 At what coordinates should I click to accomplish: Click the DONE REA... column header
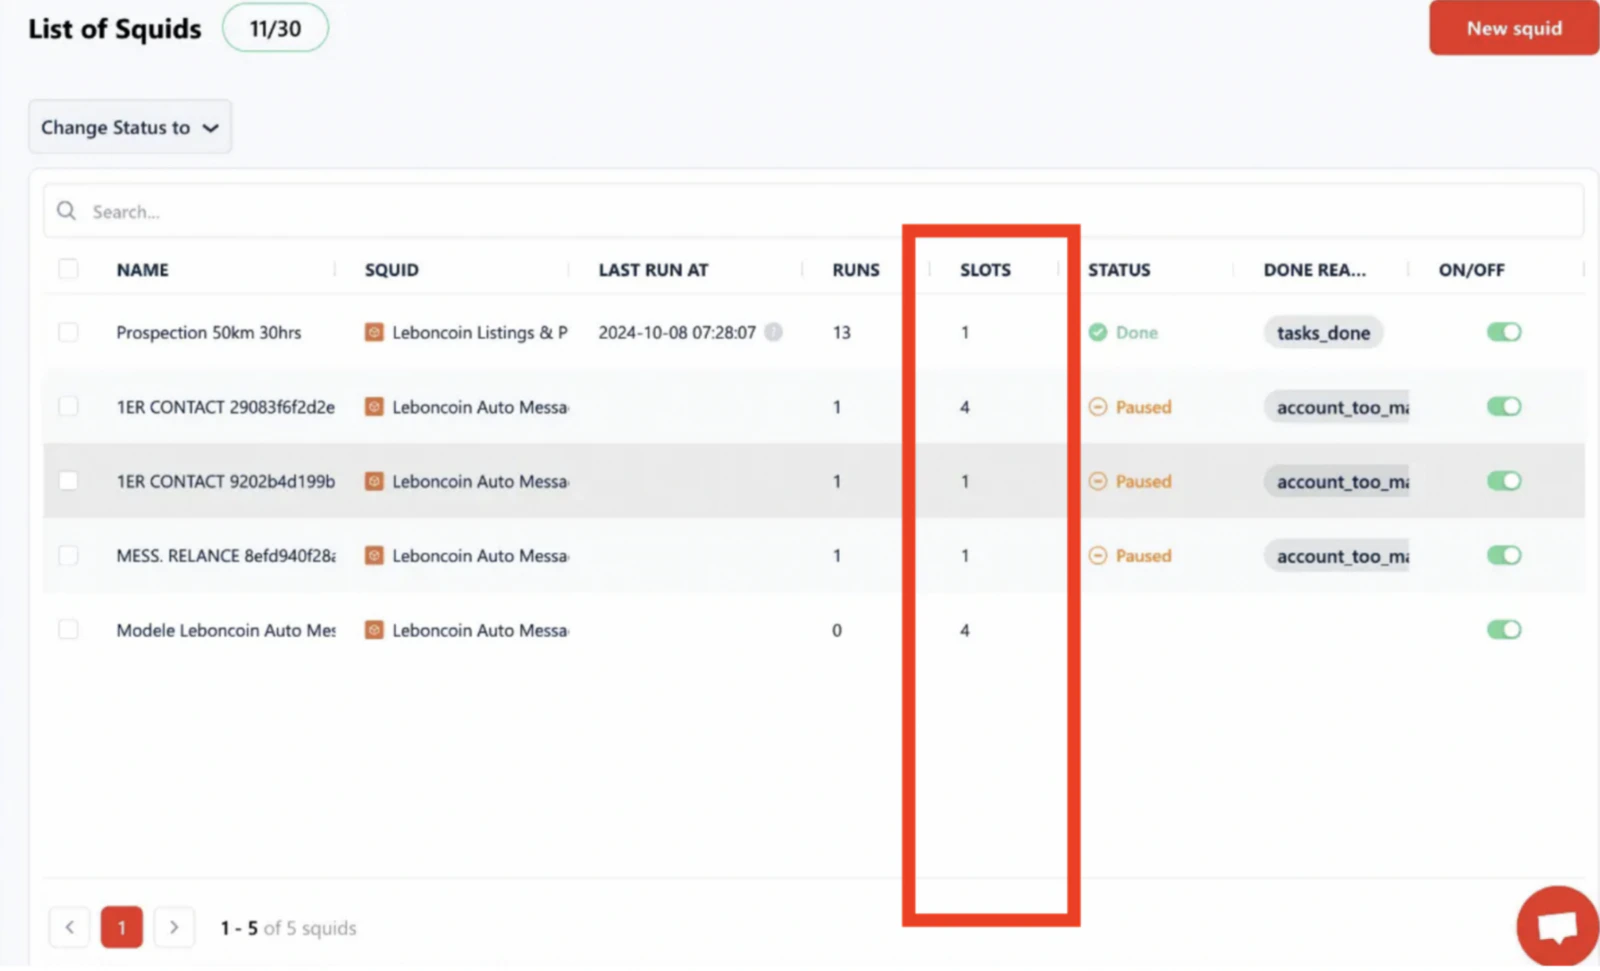click(1314, 270)
